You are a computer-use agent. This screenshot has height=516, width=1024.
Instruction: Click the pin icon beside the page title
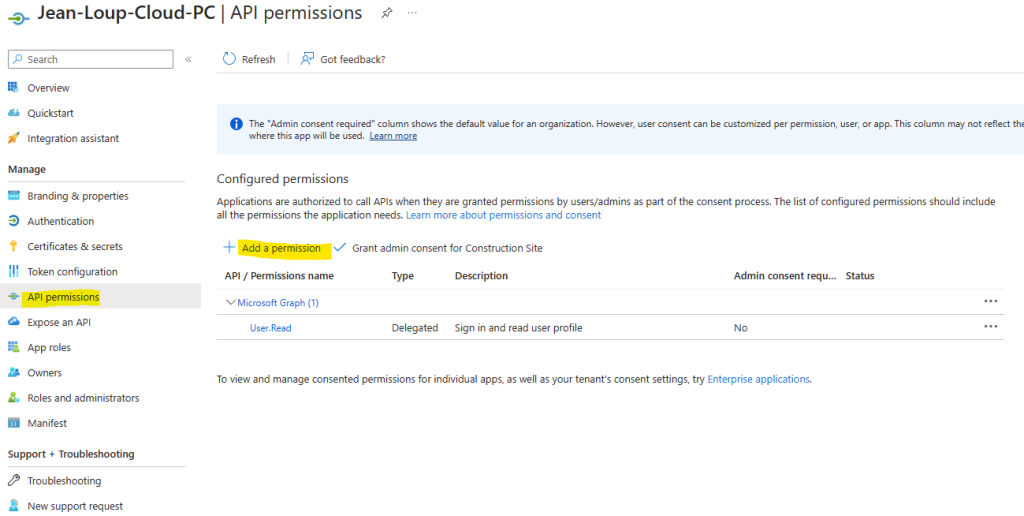coord(387,13)
